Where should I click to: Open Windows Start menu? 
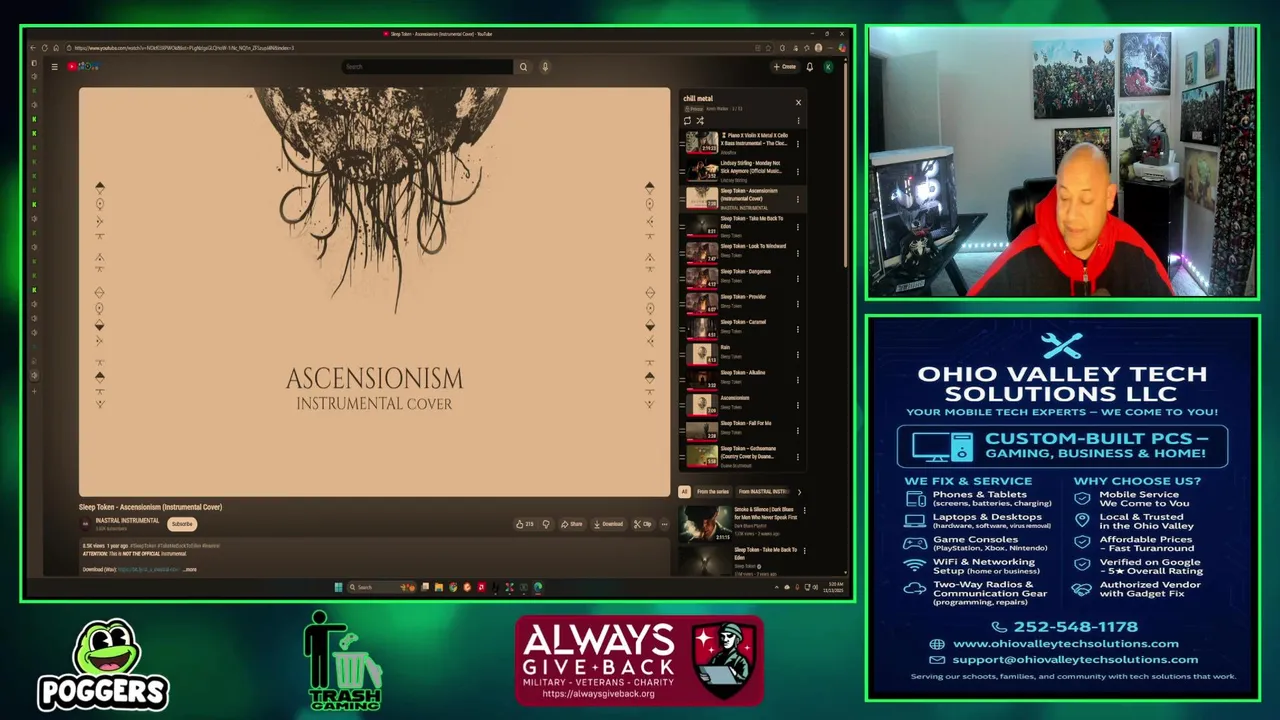(x=338, y=587)
